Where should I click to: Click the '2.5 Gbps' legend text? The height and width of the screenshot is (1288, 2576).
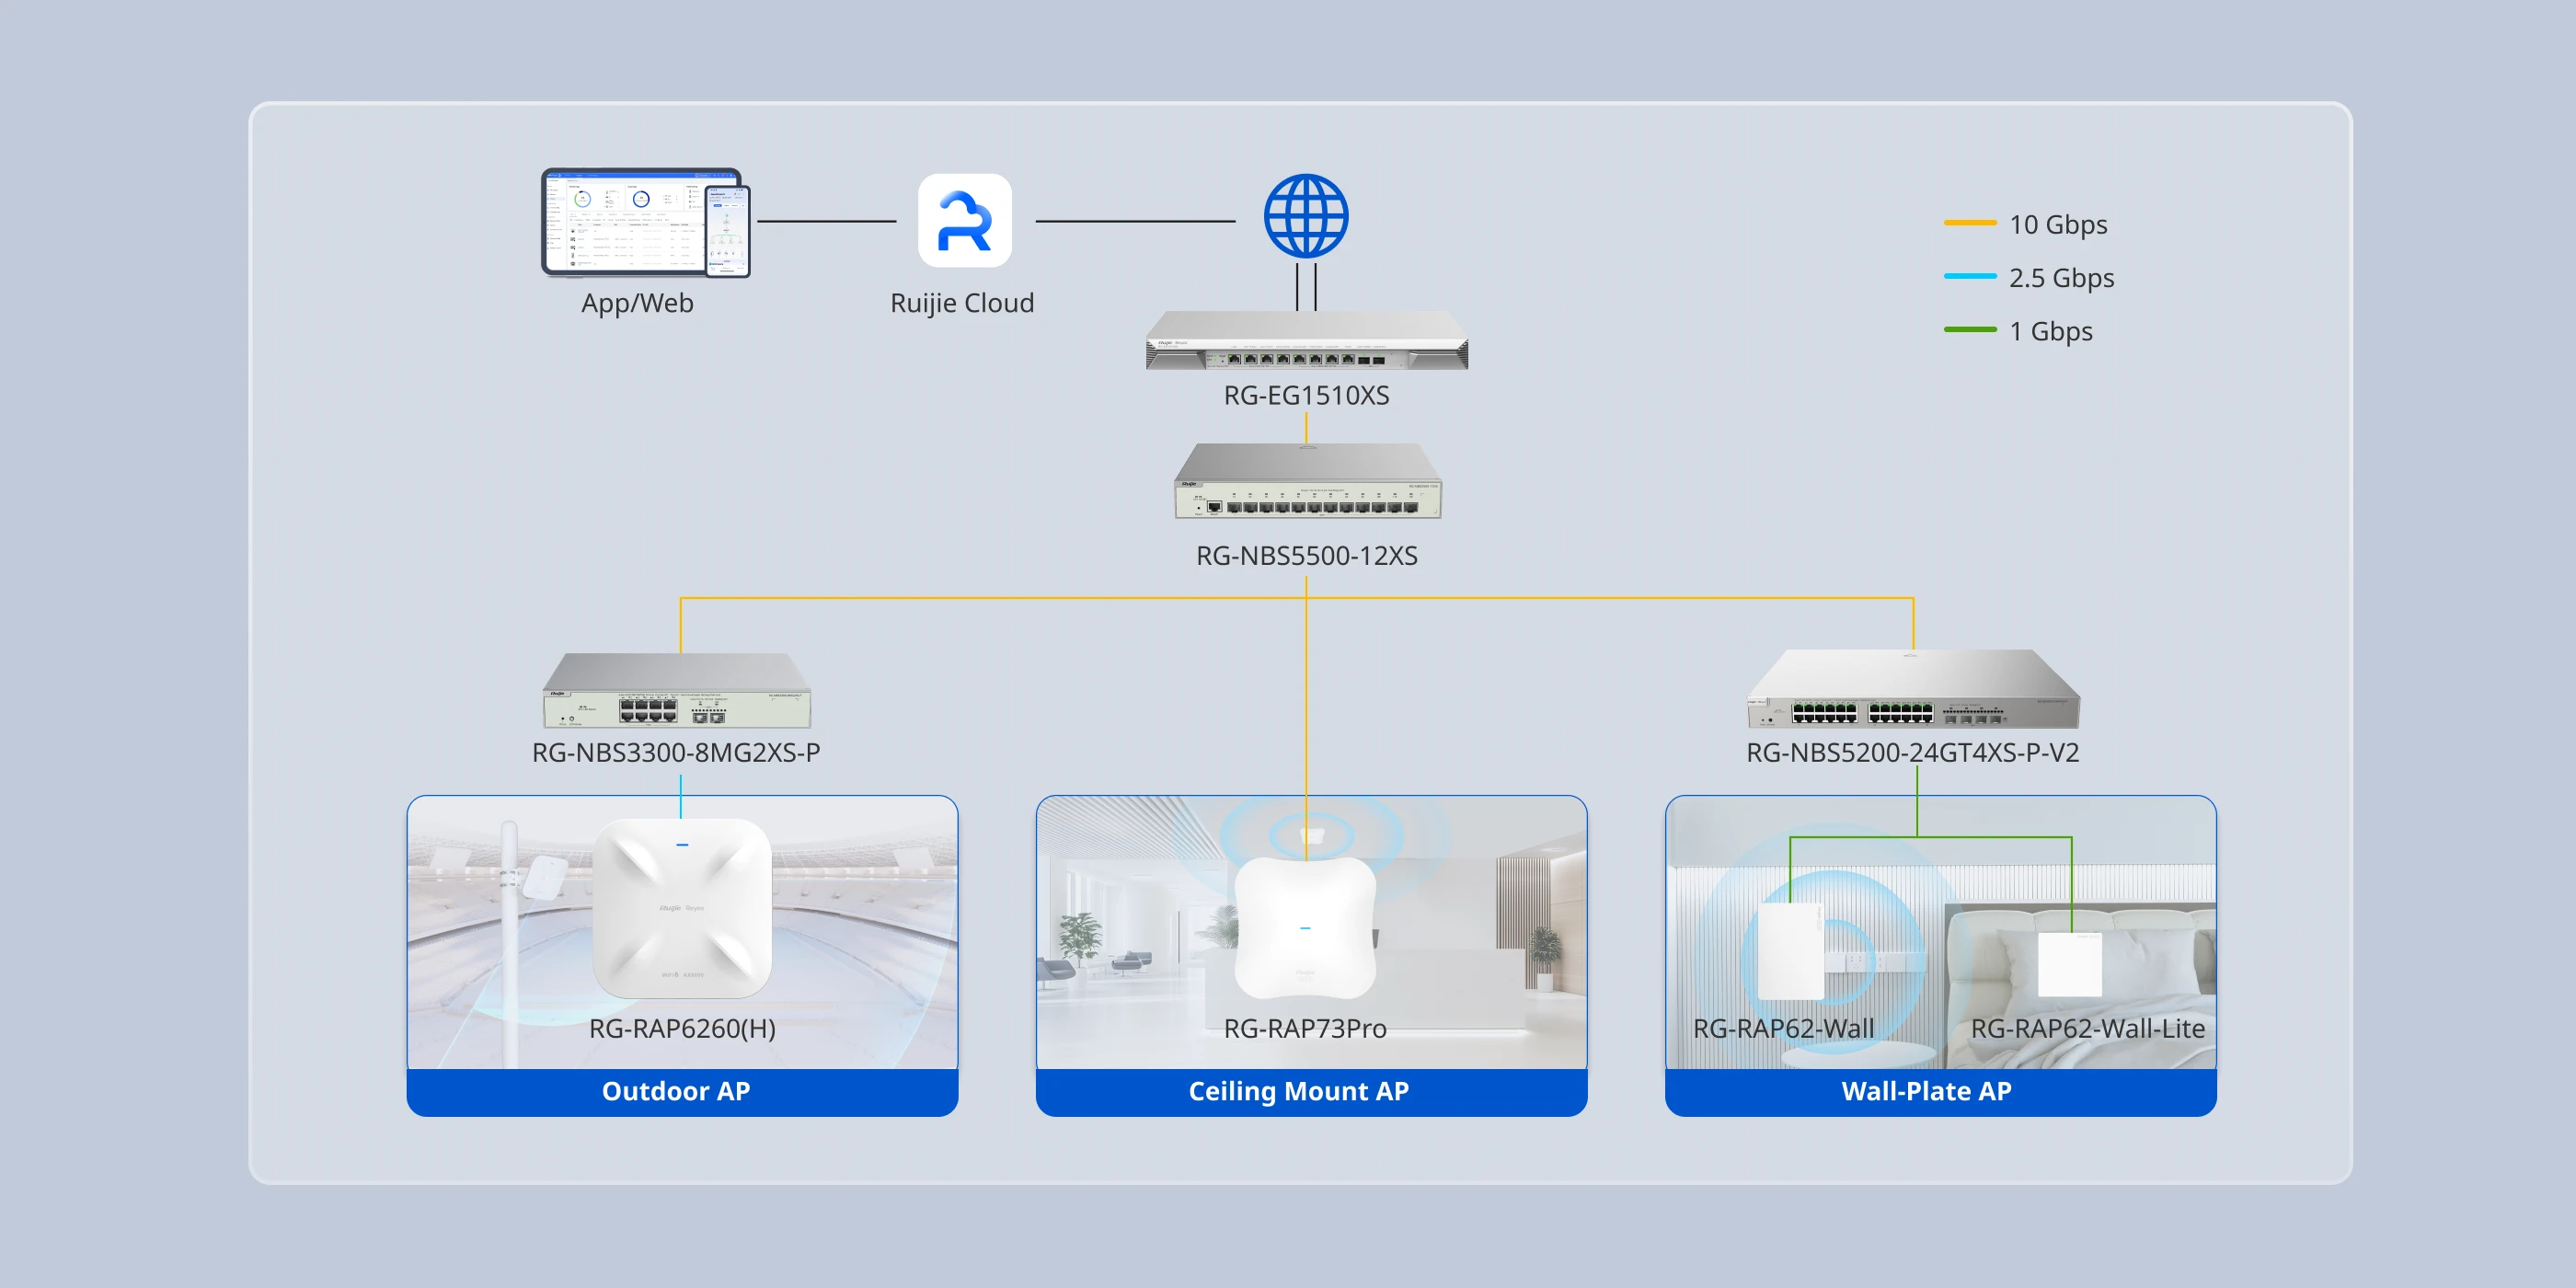[2061, 278]
